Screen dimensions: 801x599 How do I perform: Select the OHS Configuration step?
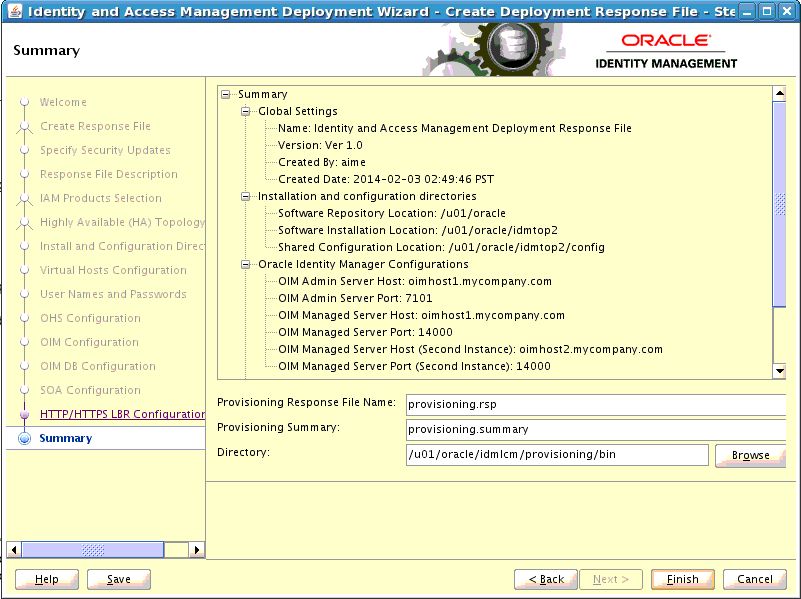pos(90,318)
